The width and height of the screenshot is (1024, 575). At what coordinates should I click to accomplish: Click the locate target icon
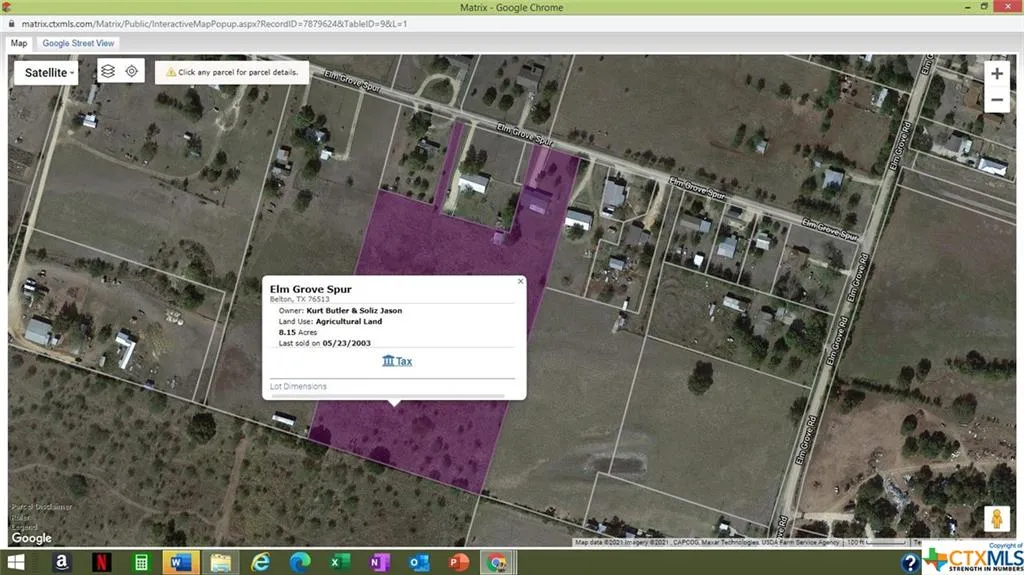tap(132, 72)
